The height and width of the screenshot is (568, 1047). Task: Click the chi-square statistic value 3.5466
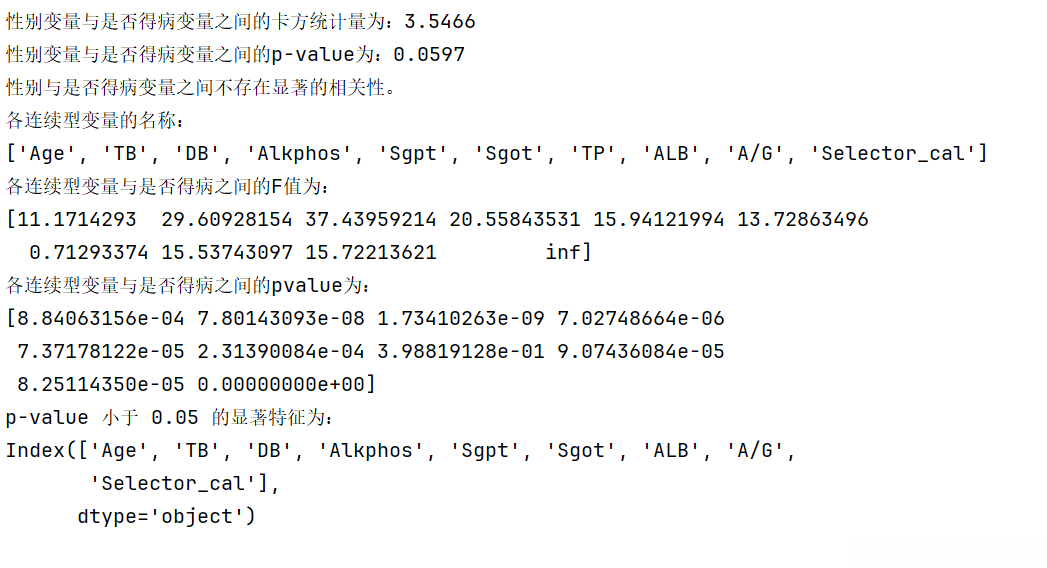point(435,21)
